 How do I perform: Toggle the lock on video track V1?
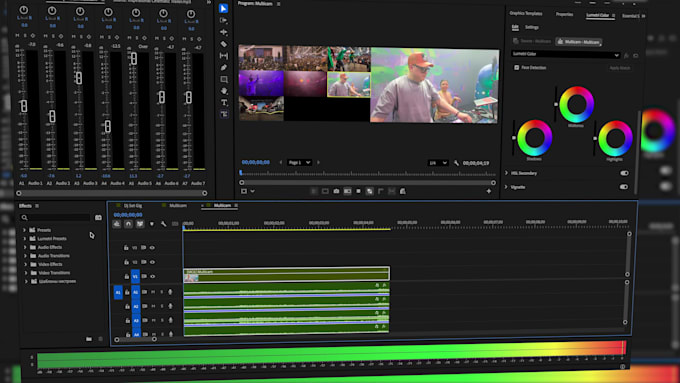[127, 276]
